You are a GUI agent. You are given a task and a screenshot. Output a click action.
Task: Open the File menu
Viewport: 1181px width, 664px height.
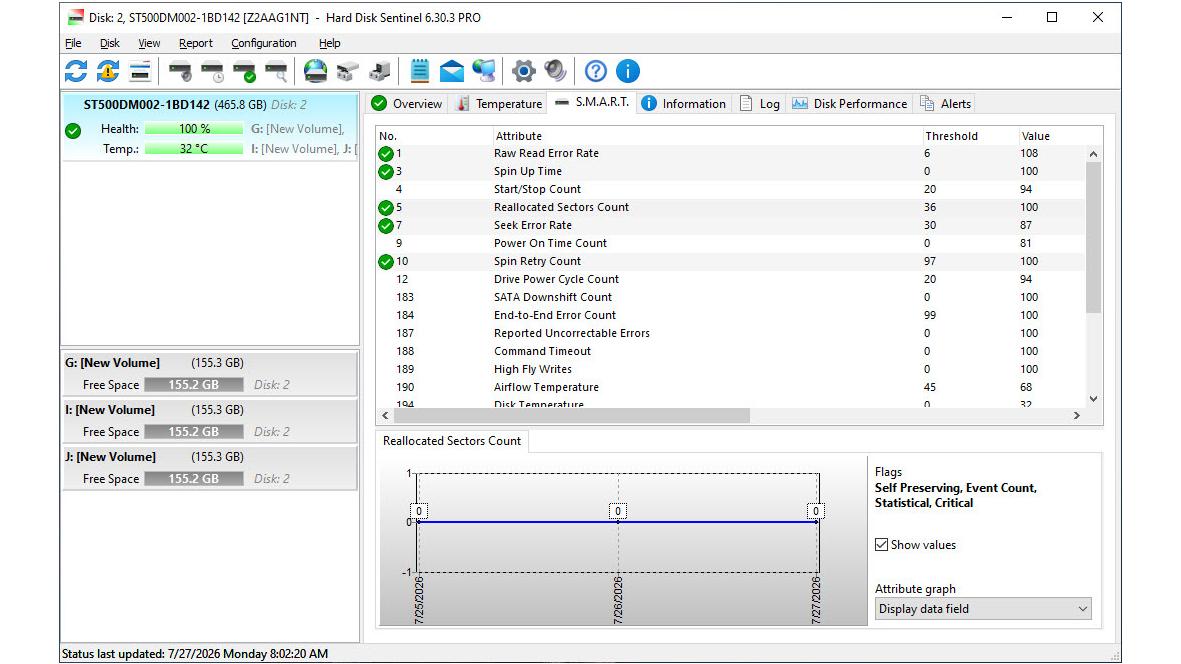tap(73, 43)
